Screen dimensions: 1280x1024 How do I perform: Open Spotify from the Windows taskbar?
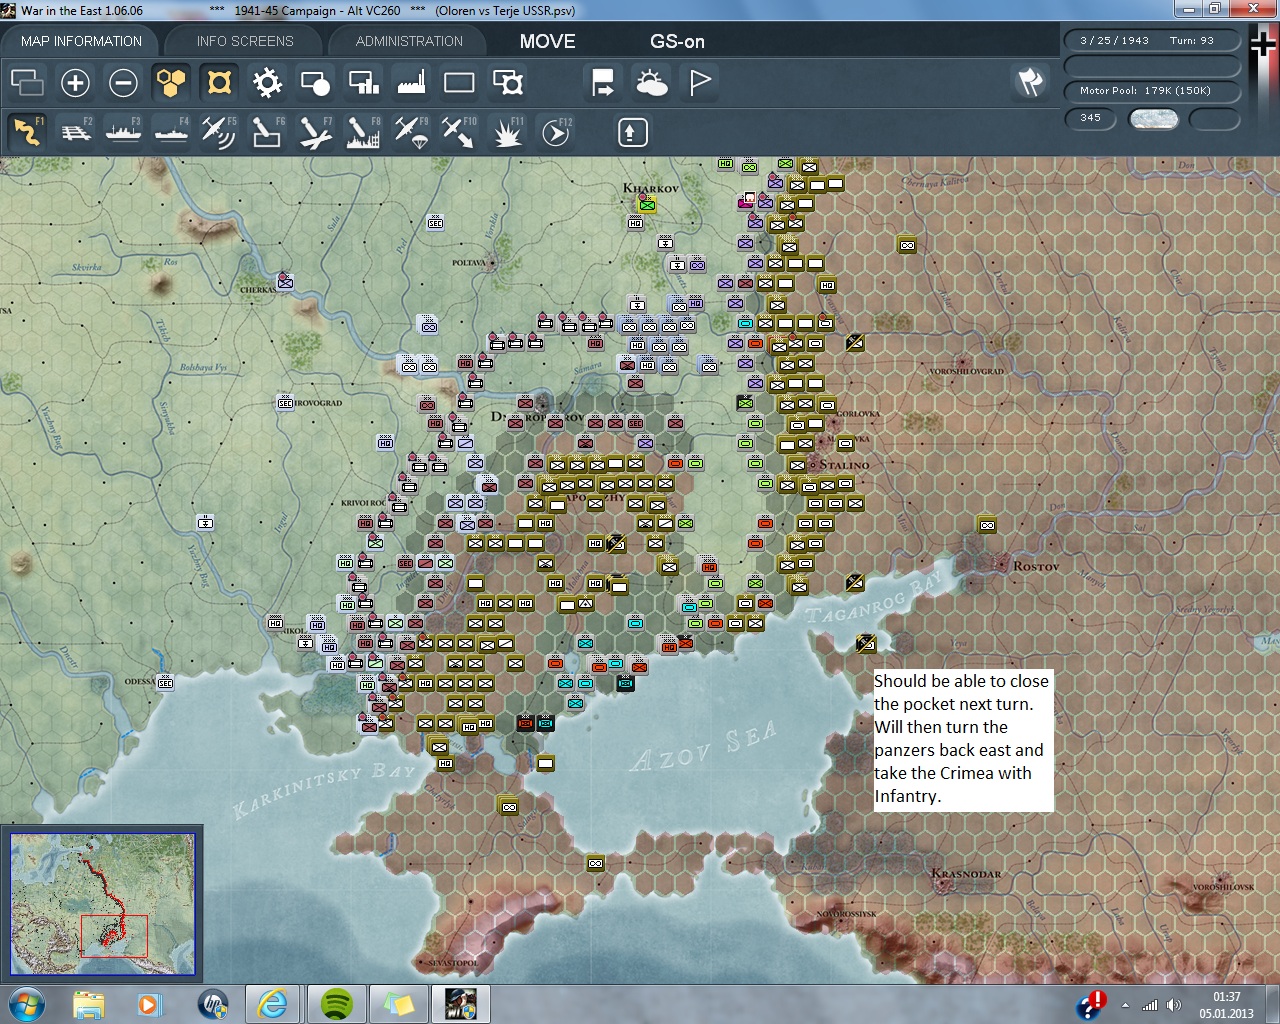338,1003
